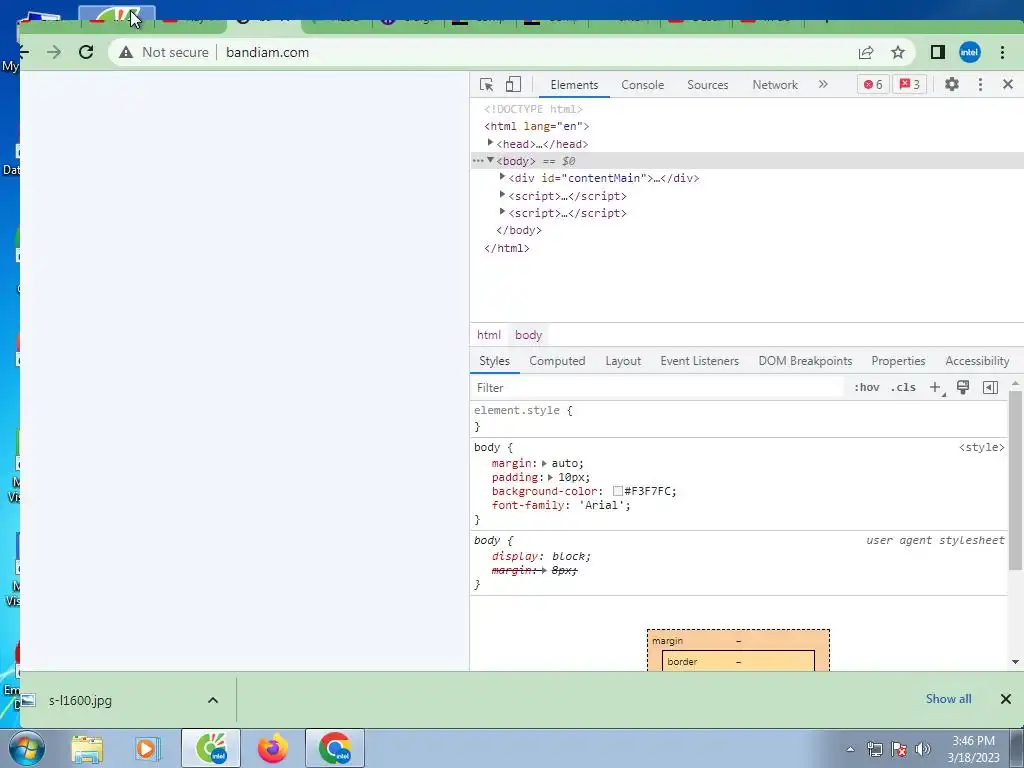Expand the head element node
The image size is (1024, 768).
point(490,143)
